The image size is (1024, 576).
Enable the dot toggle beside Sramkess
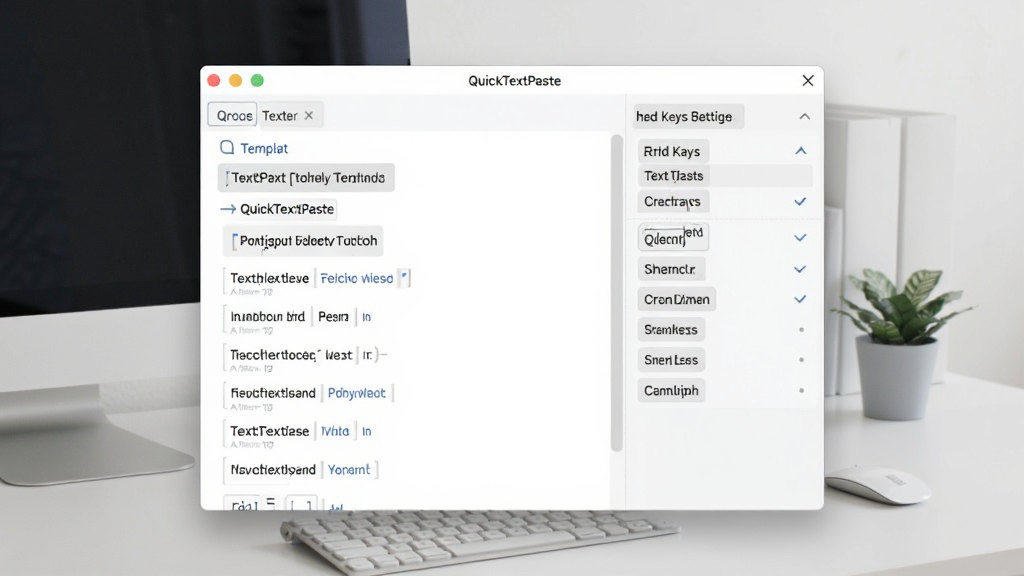click(x=801, y=330)
